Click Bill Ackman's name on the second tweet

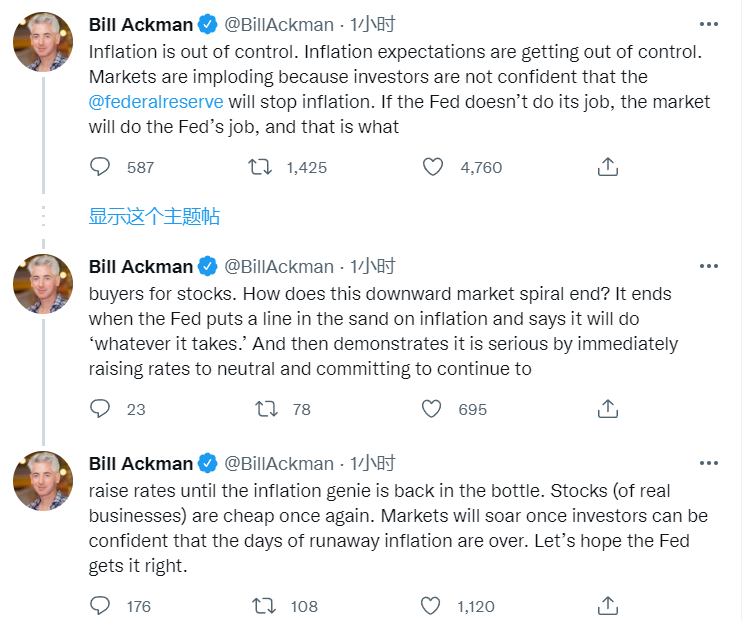pyautogui.click(x=140, y=266)
